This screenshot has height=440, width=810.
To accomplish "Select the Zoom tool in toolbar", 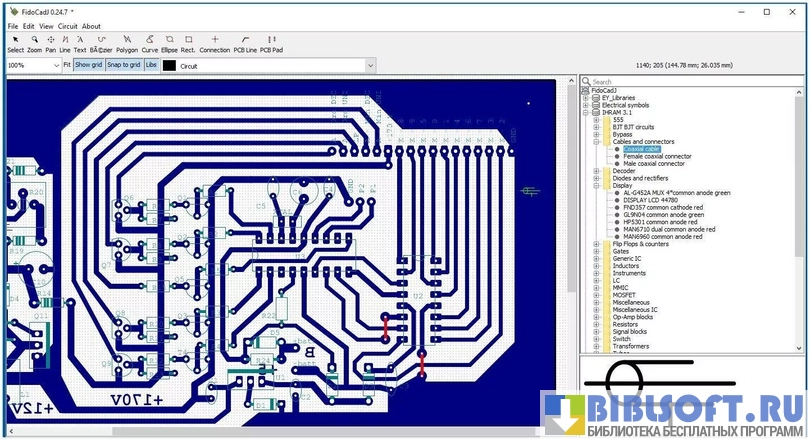I will [x=35, y=43].
